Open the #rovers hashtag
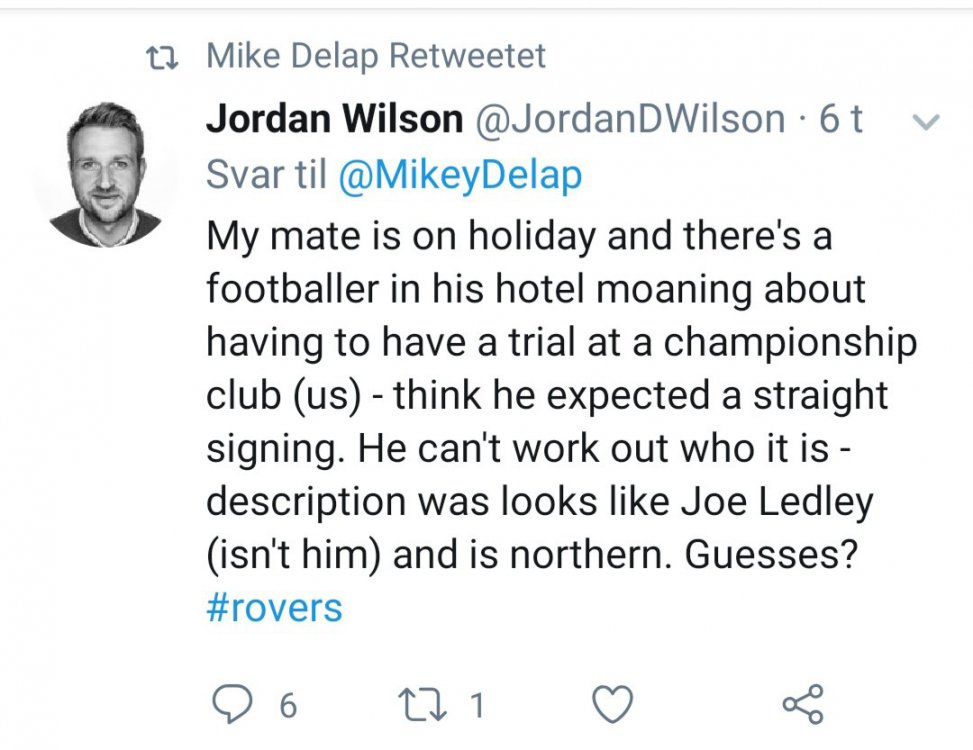973x750 pixels. click(x=274, y=607)
